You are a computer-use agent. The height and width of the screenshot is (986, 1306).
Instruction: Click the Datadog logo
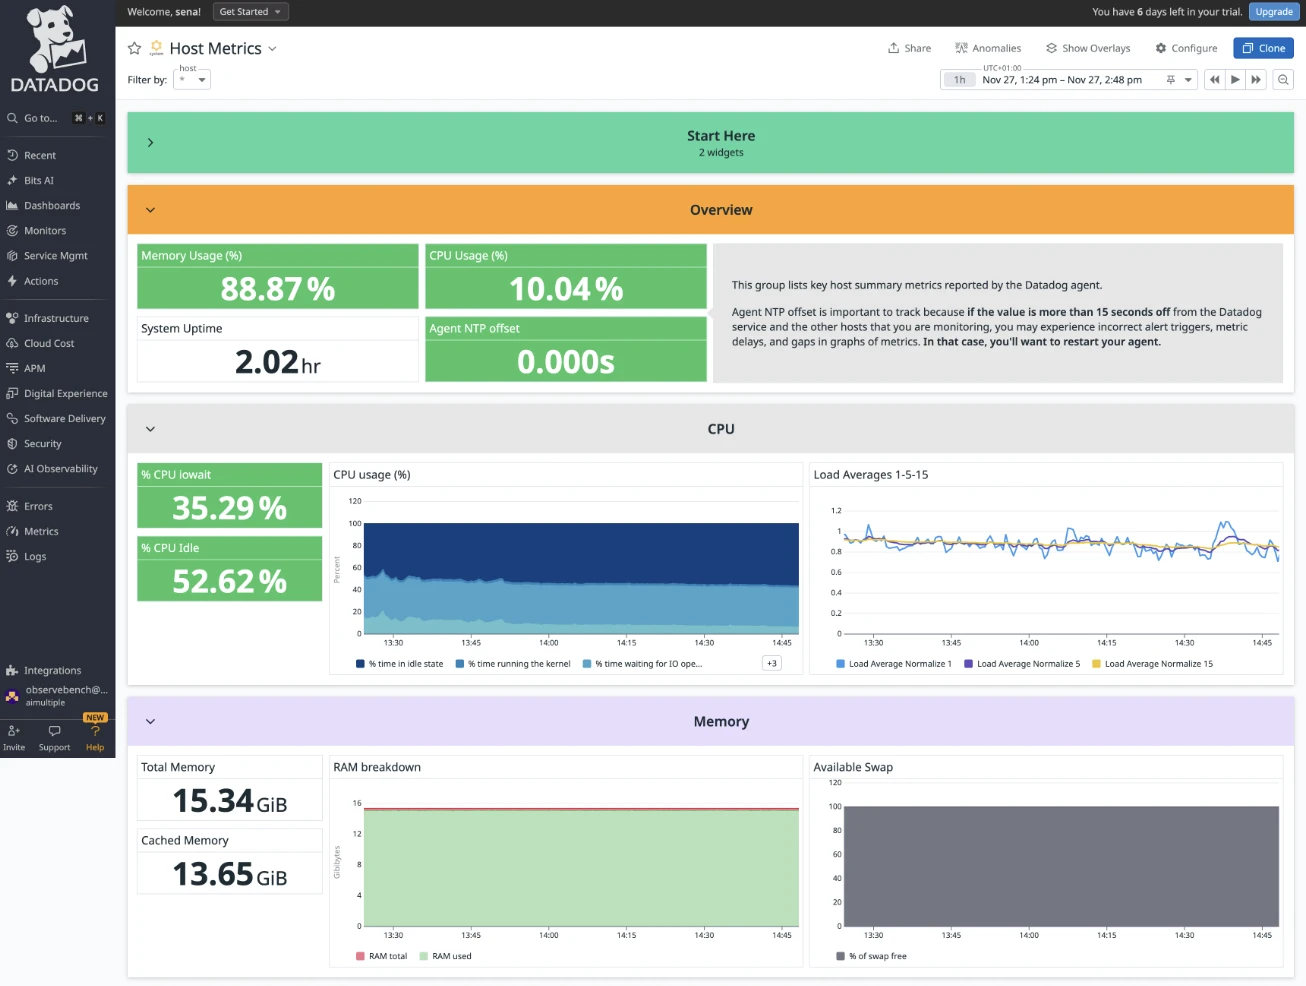pyautogui.click(x=55, y=49)
